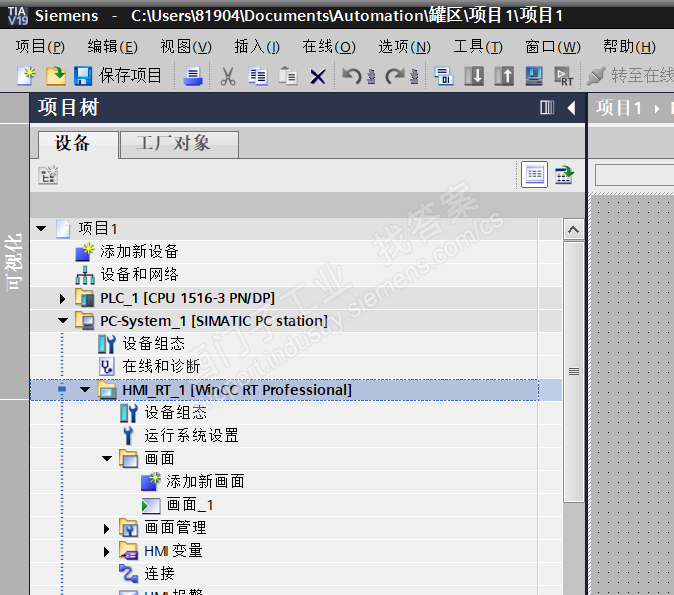Select the HMI 变量 folder label

[x=173, y=551]
